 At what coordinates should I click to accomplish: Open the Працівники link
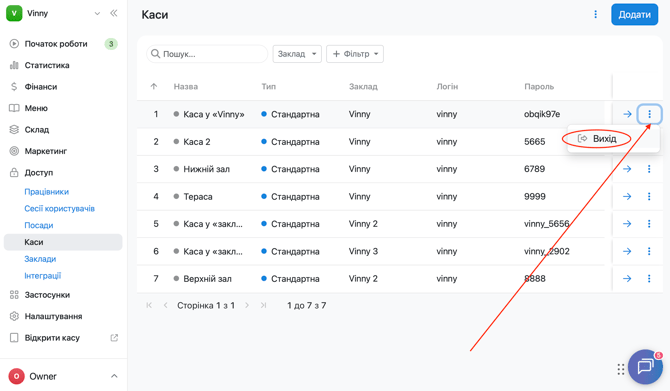coord(47,191)
